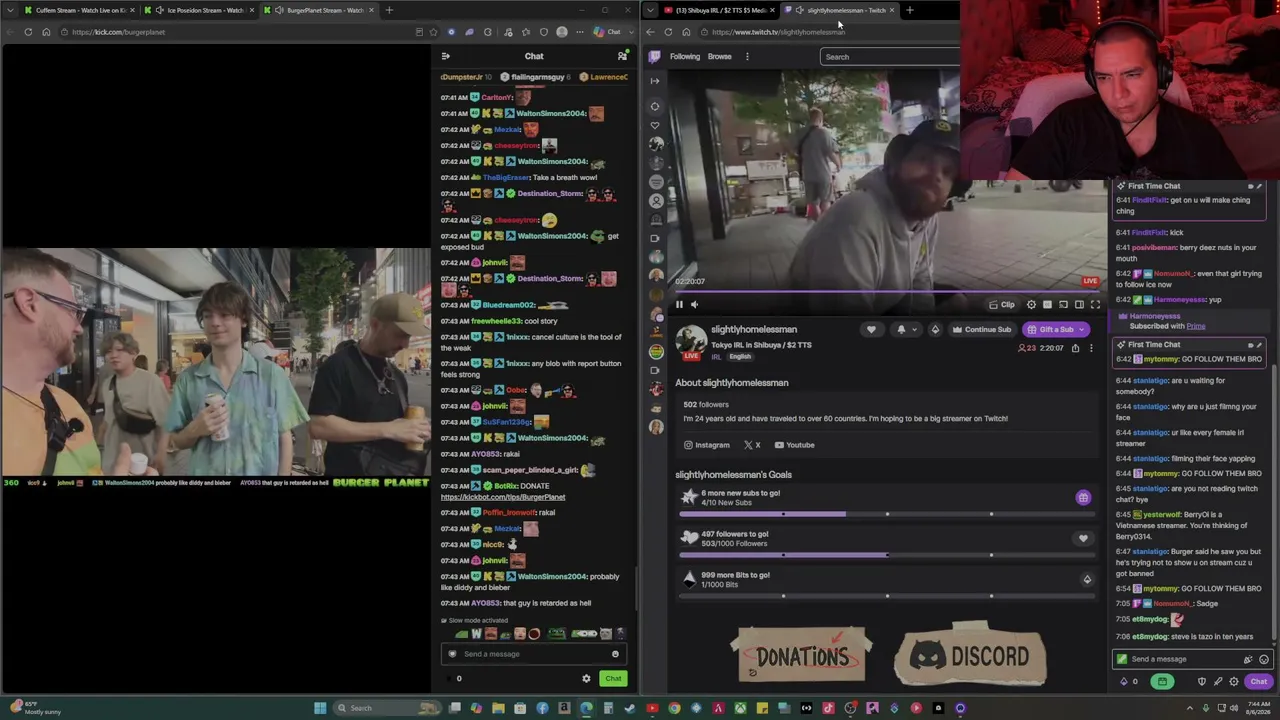Collapse the Kick chat panel
Image resolution: width=1280 pixels, height=720 pixels.
coord(446,56)
